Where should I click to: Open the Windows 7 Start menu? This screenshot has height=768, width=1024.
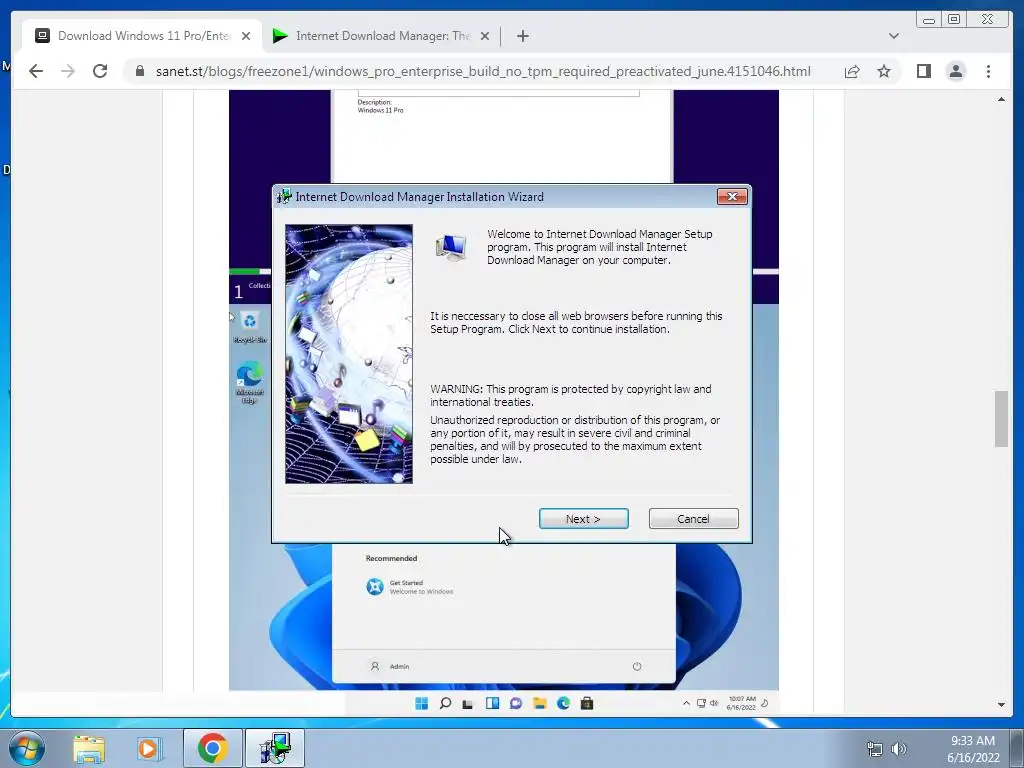tap(26, 748)
